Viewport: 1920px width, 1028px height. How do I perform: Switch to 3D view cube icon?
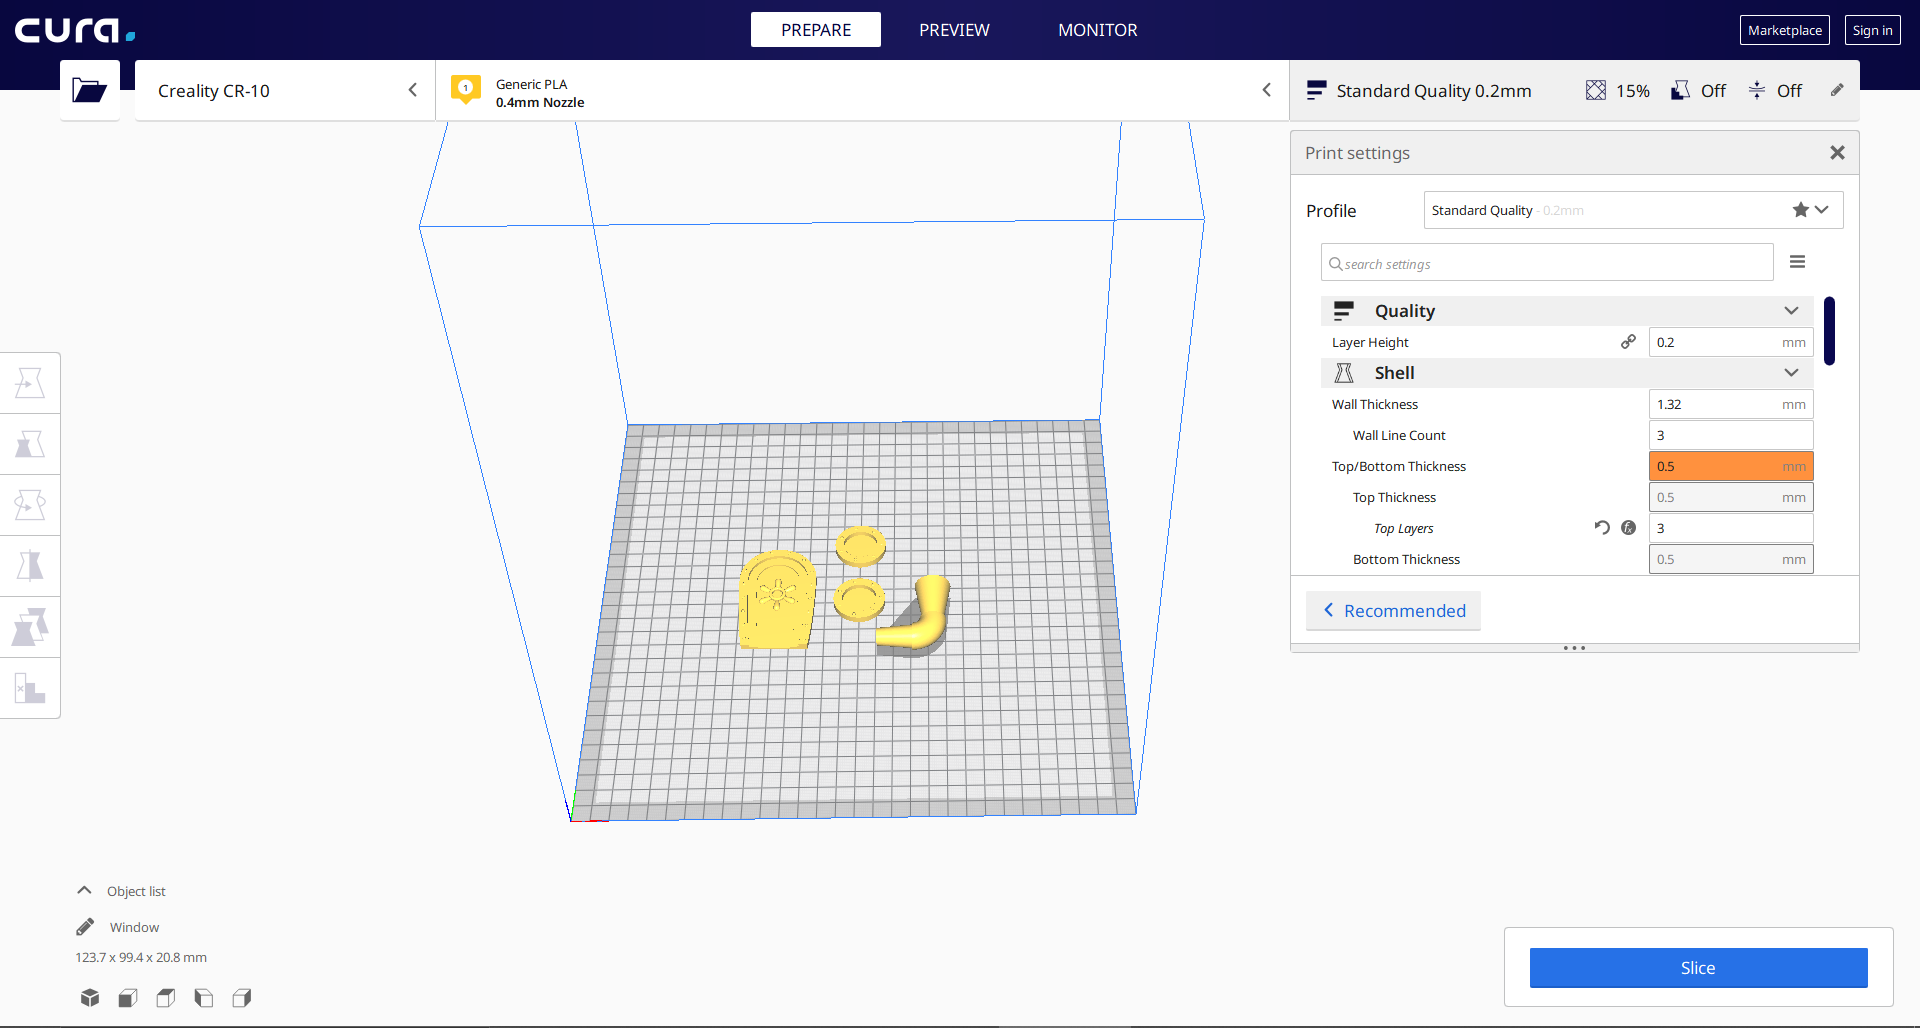click(90, 997)
